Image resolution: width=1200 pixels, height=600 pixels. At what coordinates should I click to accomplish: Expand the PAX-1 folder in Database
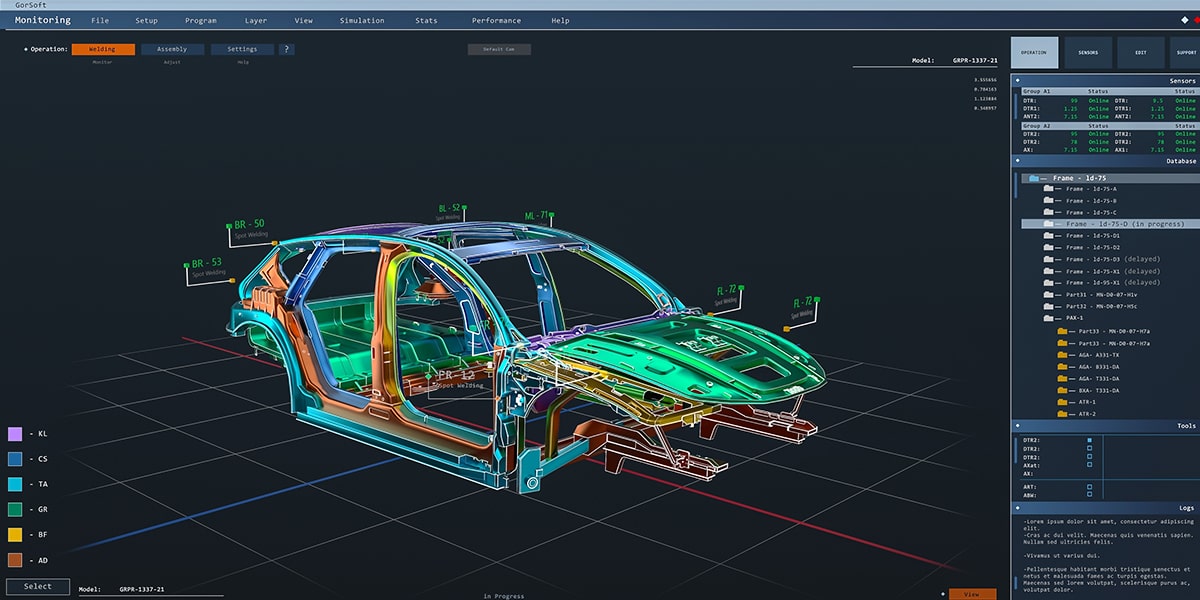(1048, 319)
